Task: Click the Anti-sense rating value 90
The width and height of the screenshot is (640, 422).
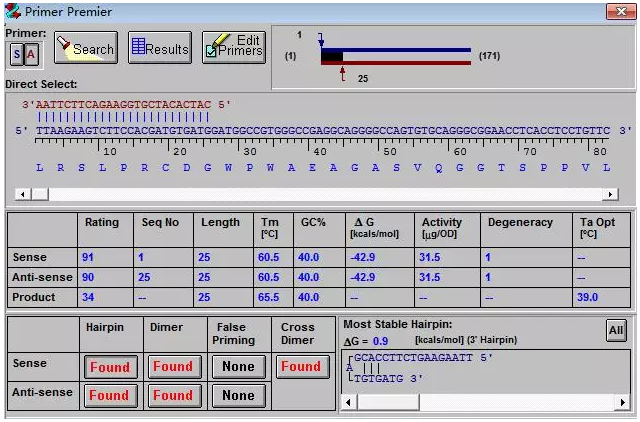Action: click(x=88, y=278)
